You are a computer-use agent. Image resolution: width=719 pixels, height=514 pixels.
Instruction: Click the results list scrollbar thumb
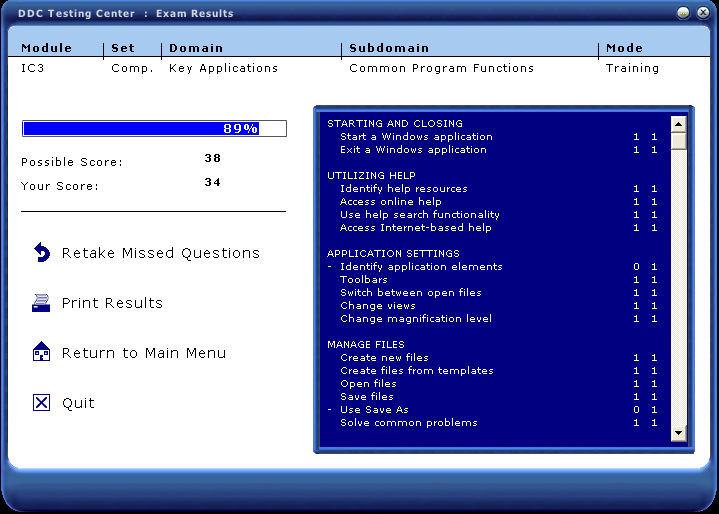[678, 141]
